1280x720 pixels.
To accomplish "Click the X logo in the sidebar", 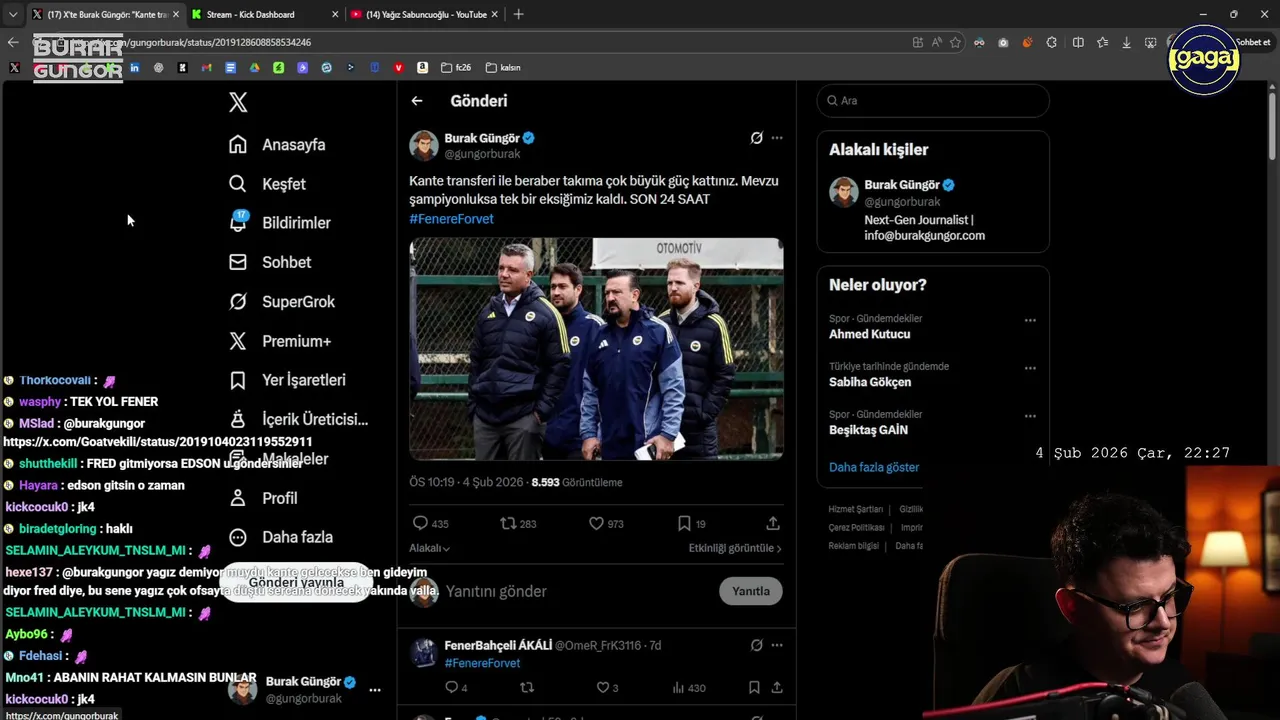I will click(238, 102).
